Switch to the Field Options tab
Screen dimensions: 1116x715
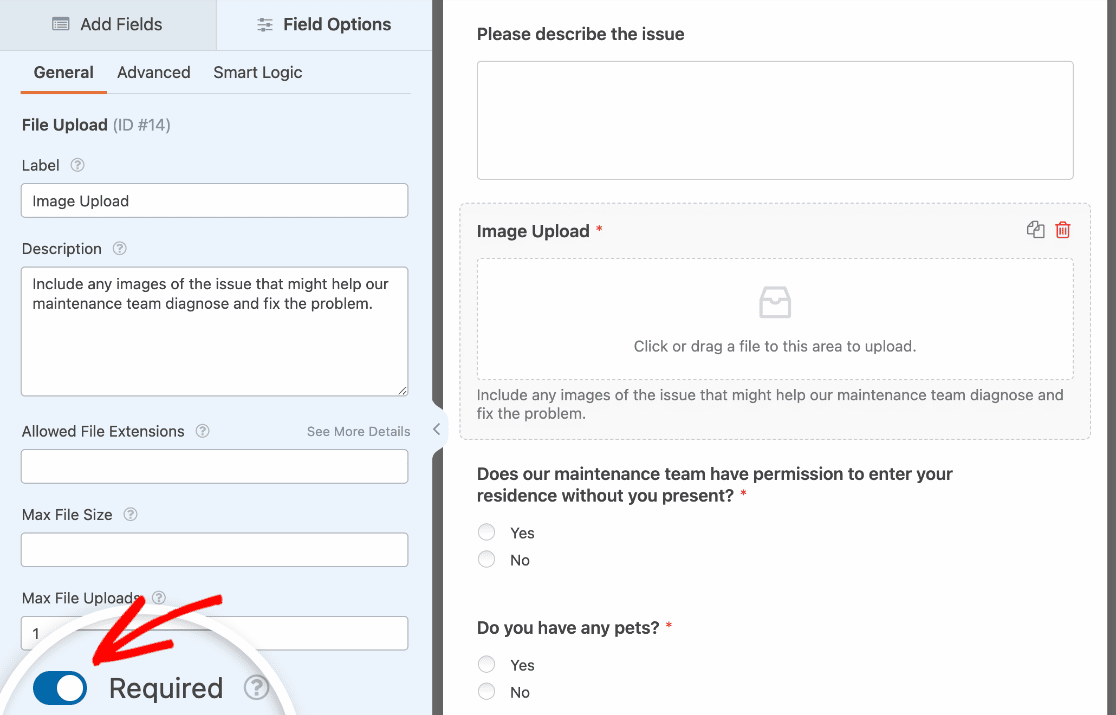324,25
